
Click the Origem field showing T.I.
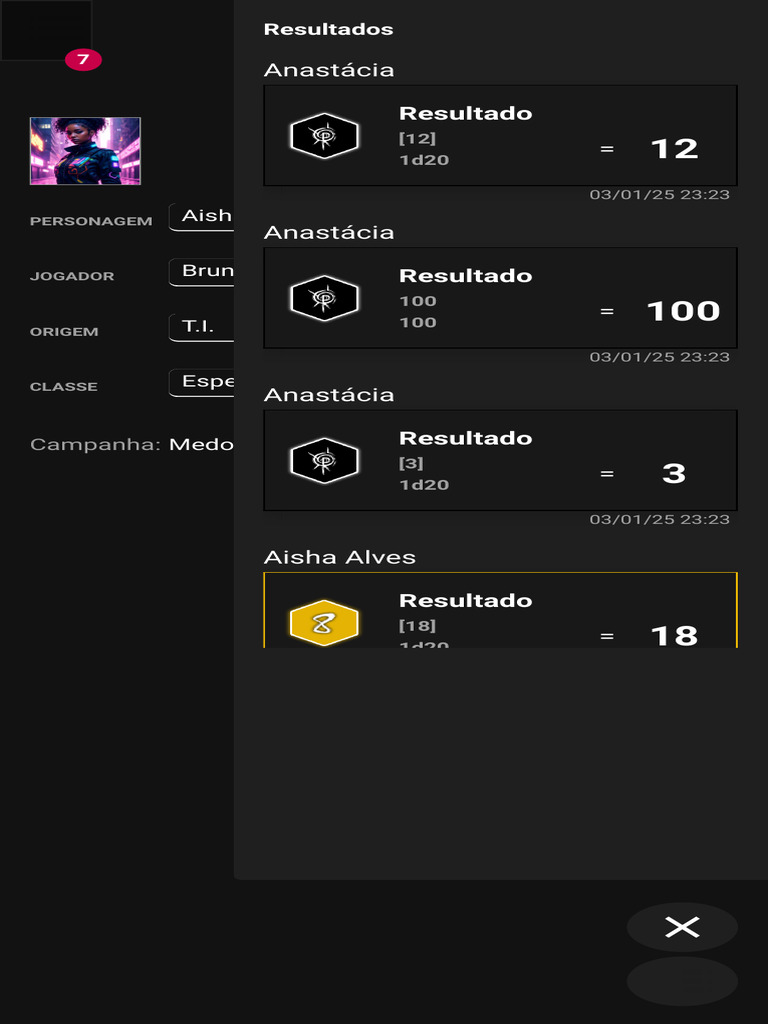(202, 327)
